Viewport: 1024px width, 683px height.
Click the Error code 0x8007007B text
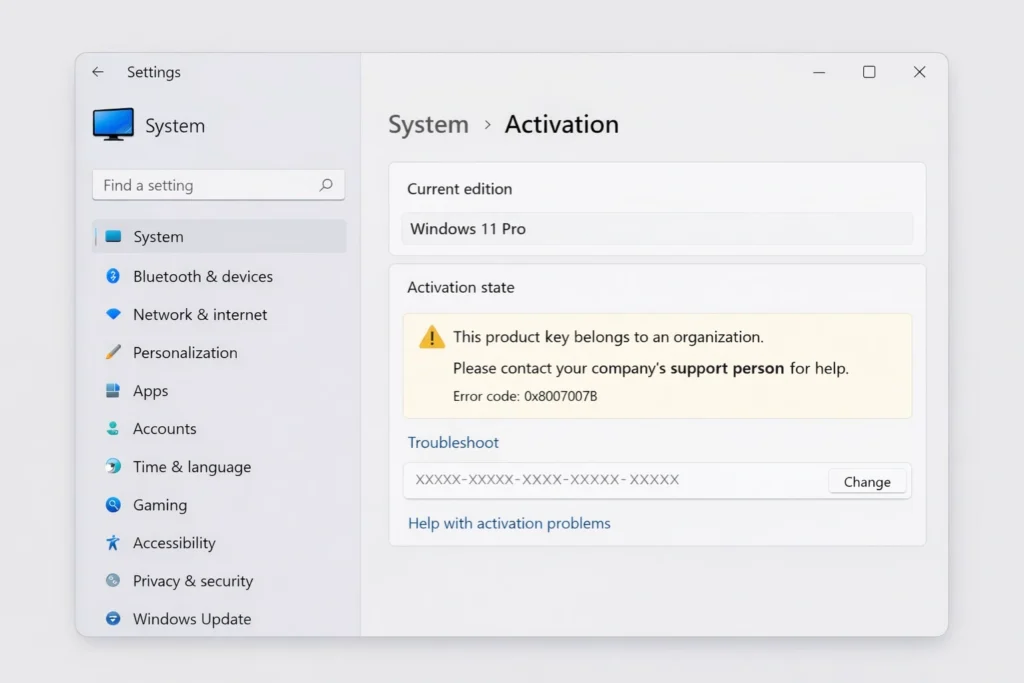525,396
